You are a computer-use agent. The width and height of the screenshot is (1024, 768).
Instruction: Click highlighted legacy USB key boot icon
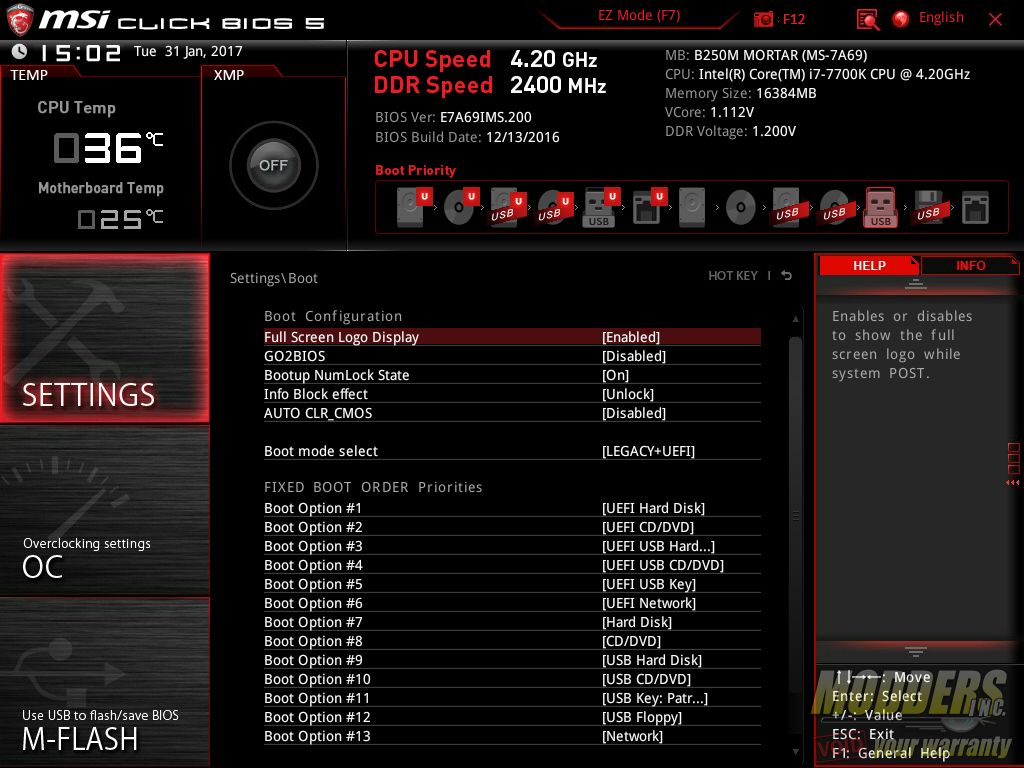tap(880, 207)
